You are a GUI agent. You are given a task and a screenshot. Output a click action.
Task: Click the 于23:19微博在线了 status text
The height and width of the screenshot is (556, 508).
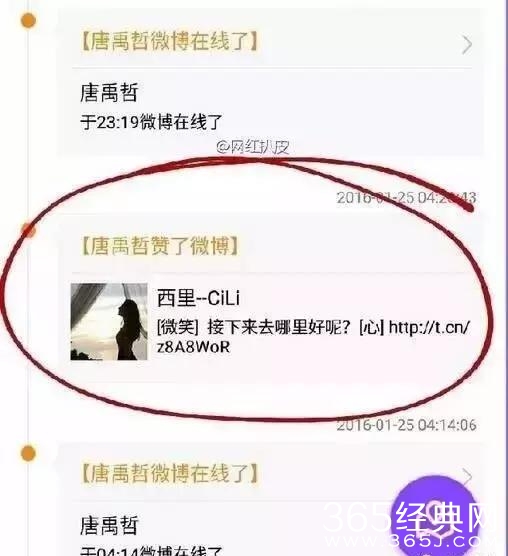point(151,122)
